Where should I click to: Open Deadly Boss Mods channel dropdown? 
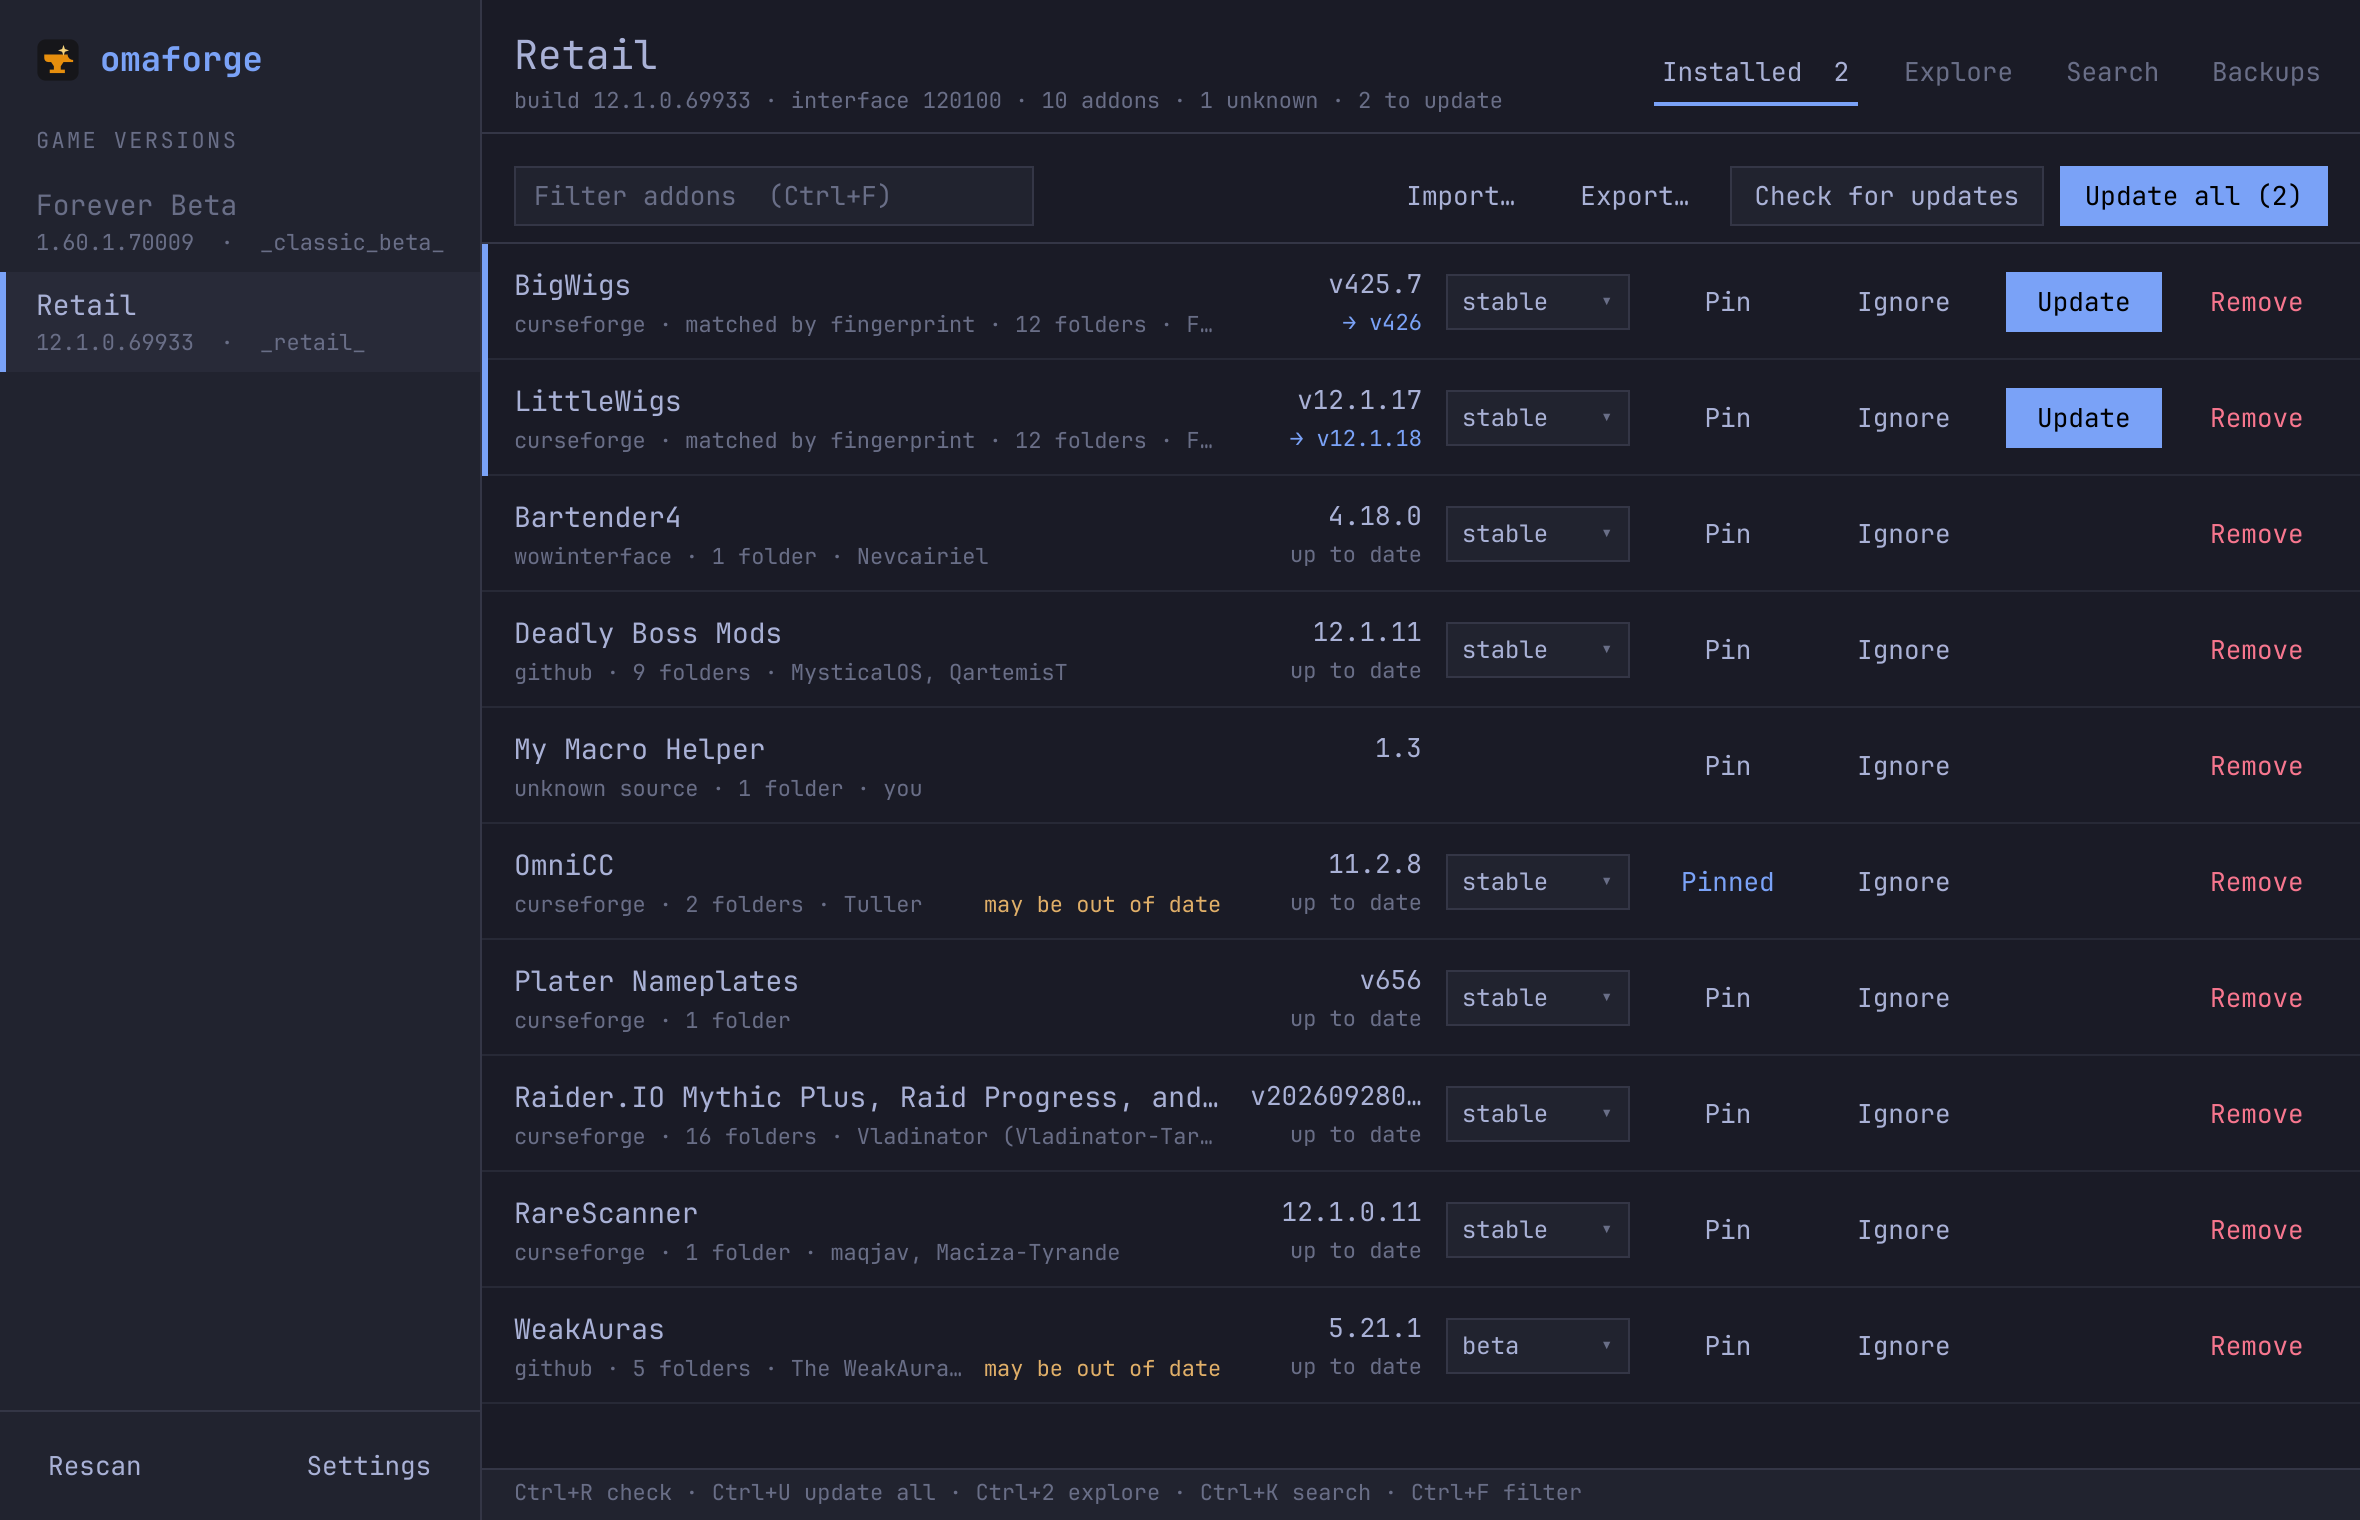[1537, 650]
